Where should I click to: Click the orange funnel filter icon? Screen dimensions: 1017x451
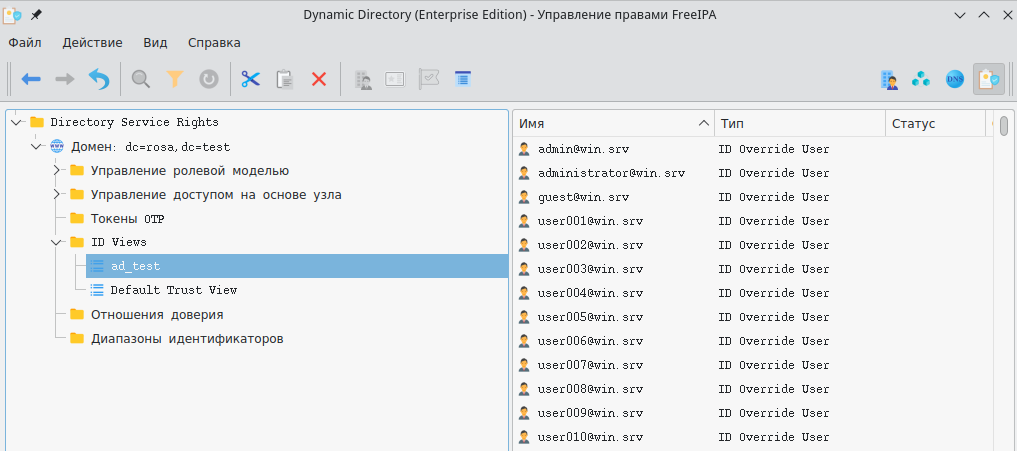click(x=175, y=79)
